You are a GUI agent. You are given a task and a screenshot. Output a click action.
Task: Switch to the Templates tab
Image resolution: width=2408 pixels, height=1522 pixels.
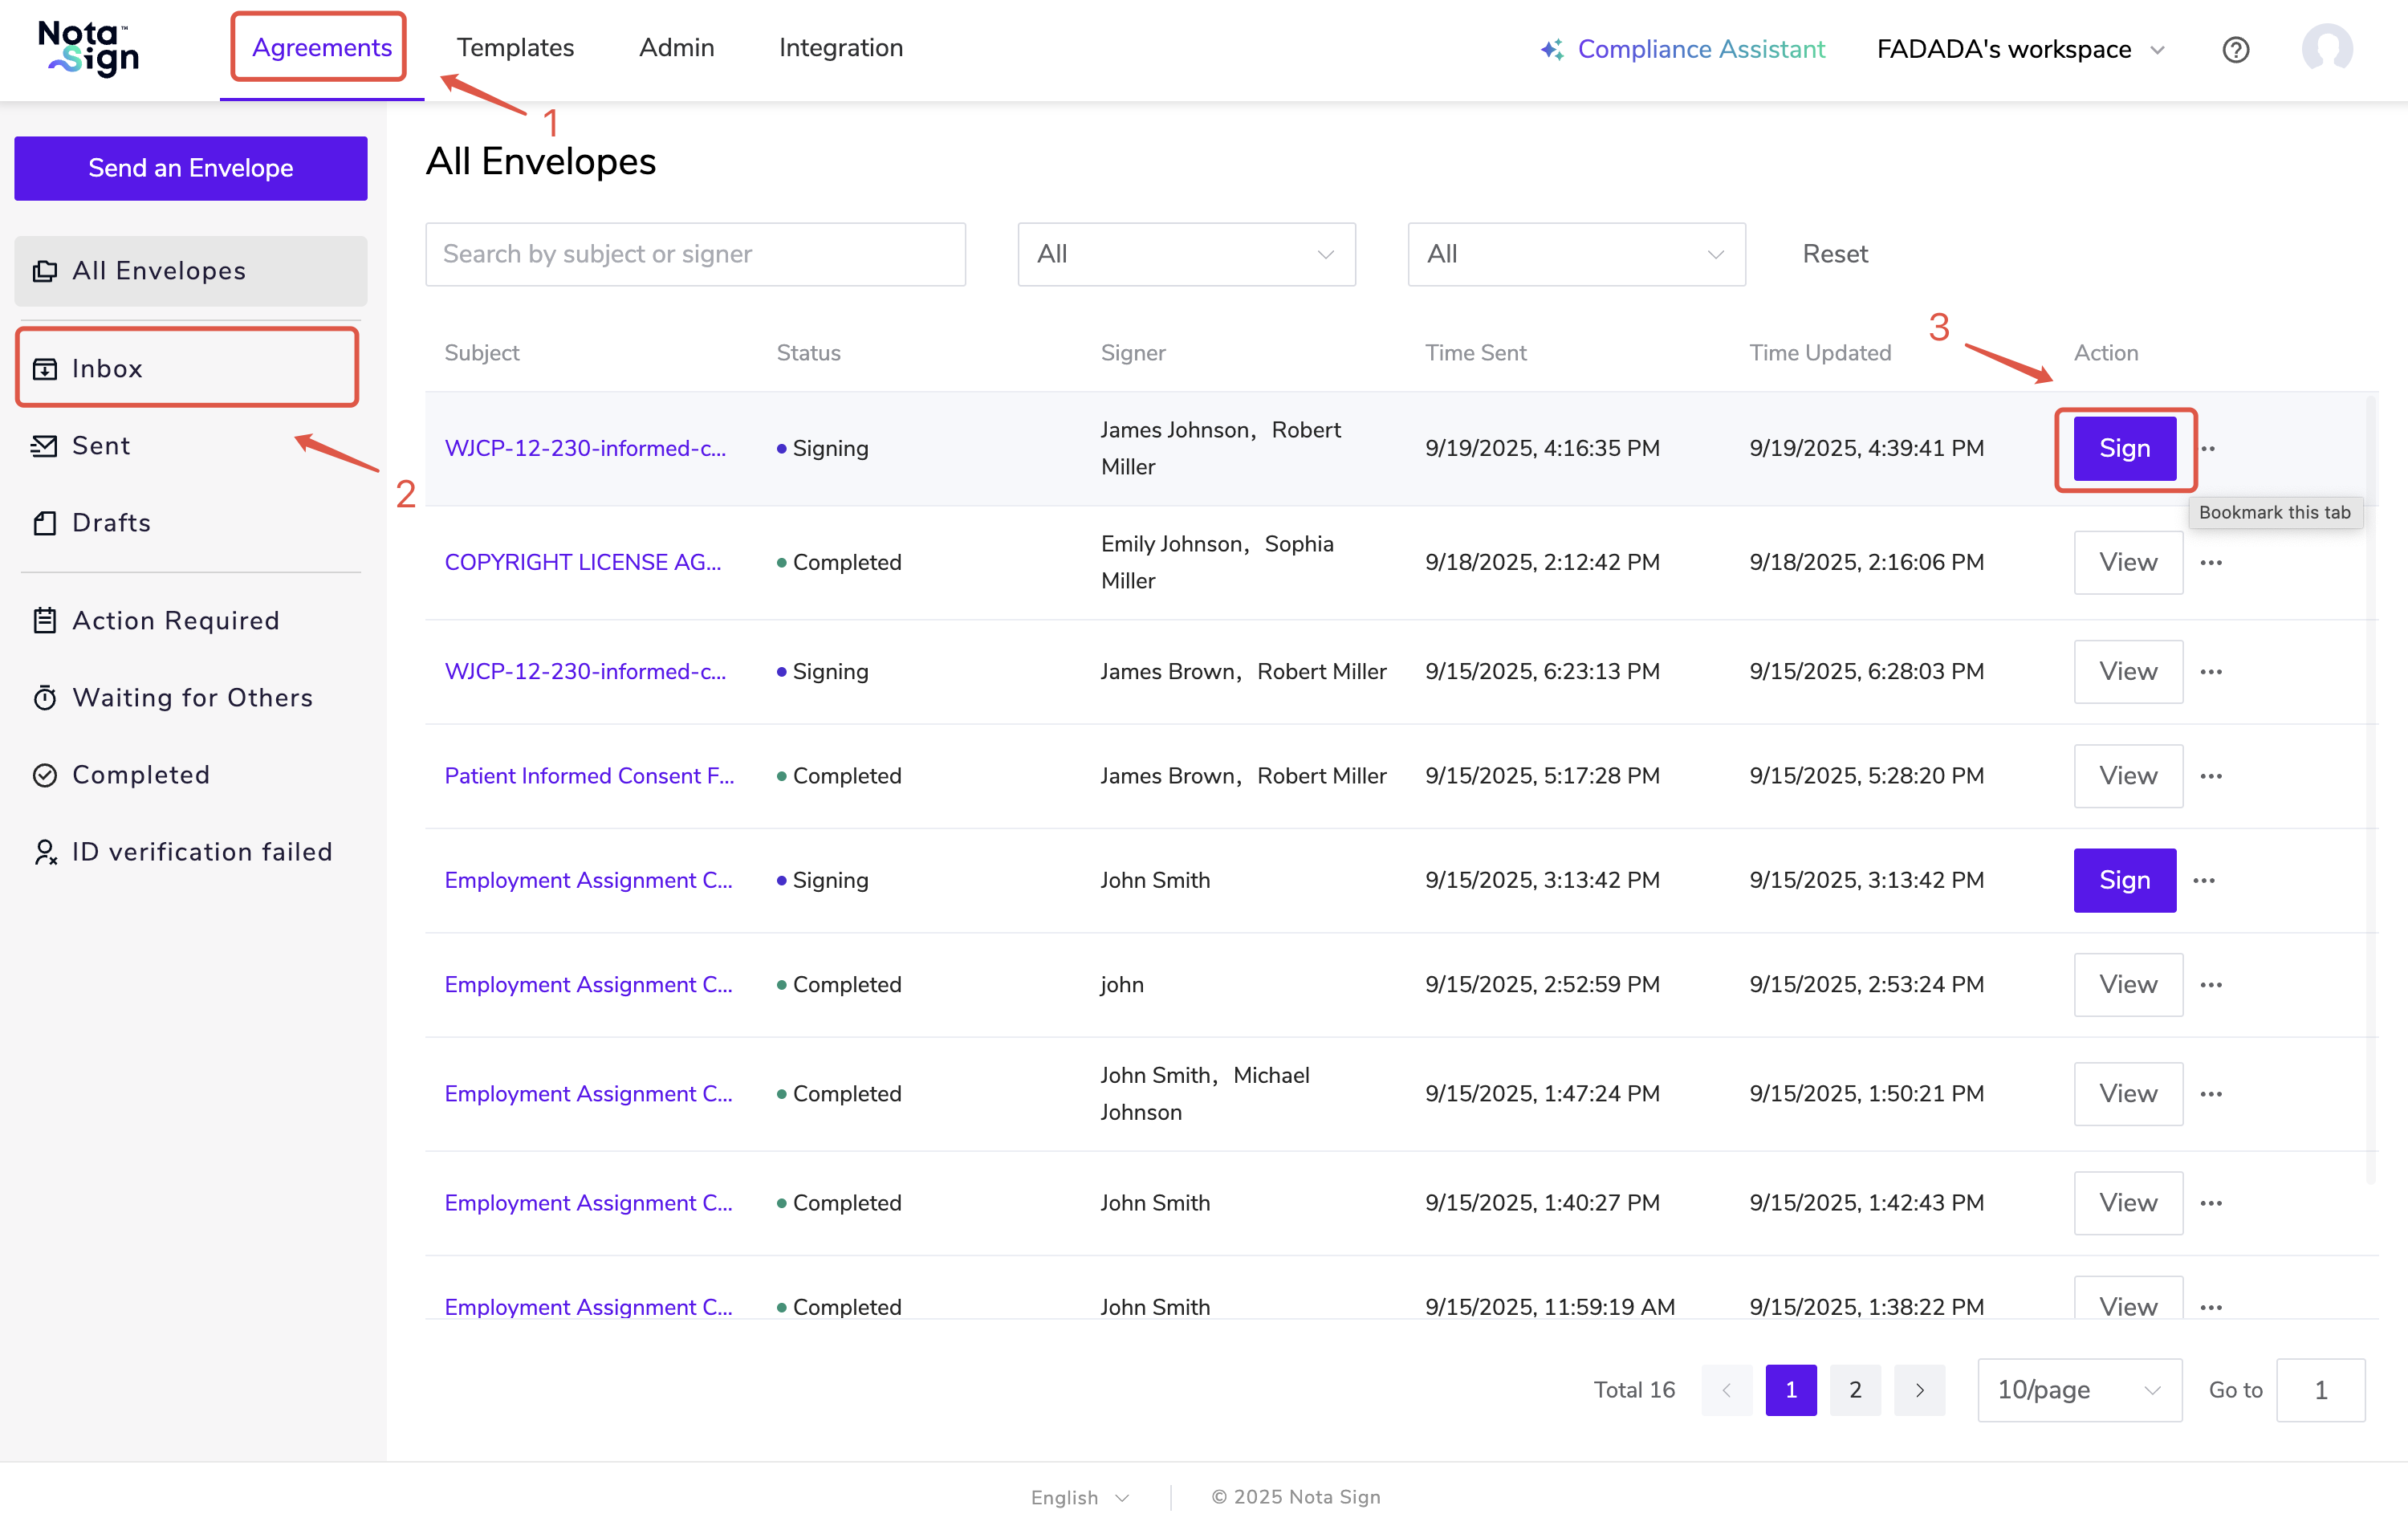point(515,47)
